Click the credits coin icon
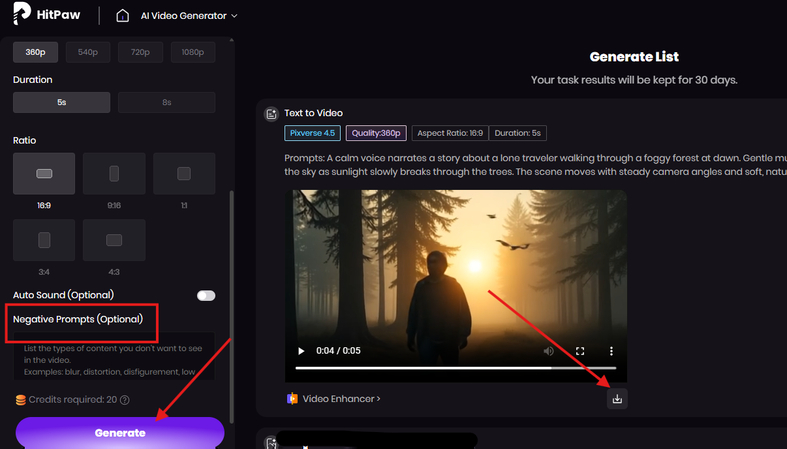Image resolution: width=787 pixels, height=449 pixels. point(21,400)
